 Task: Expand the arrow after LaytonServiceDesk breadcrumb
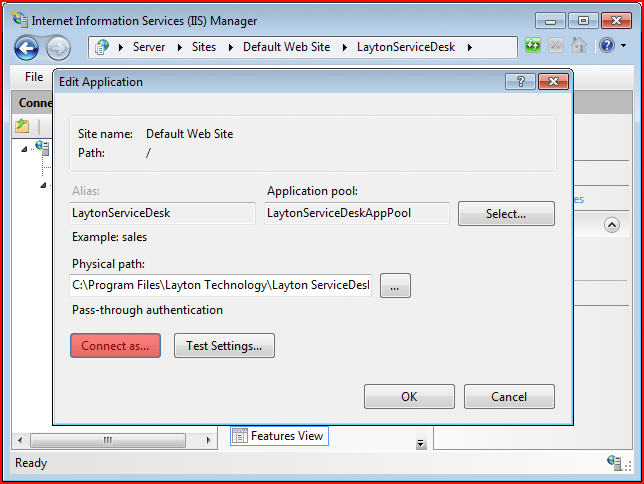(x=469, y=48)
